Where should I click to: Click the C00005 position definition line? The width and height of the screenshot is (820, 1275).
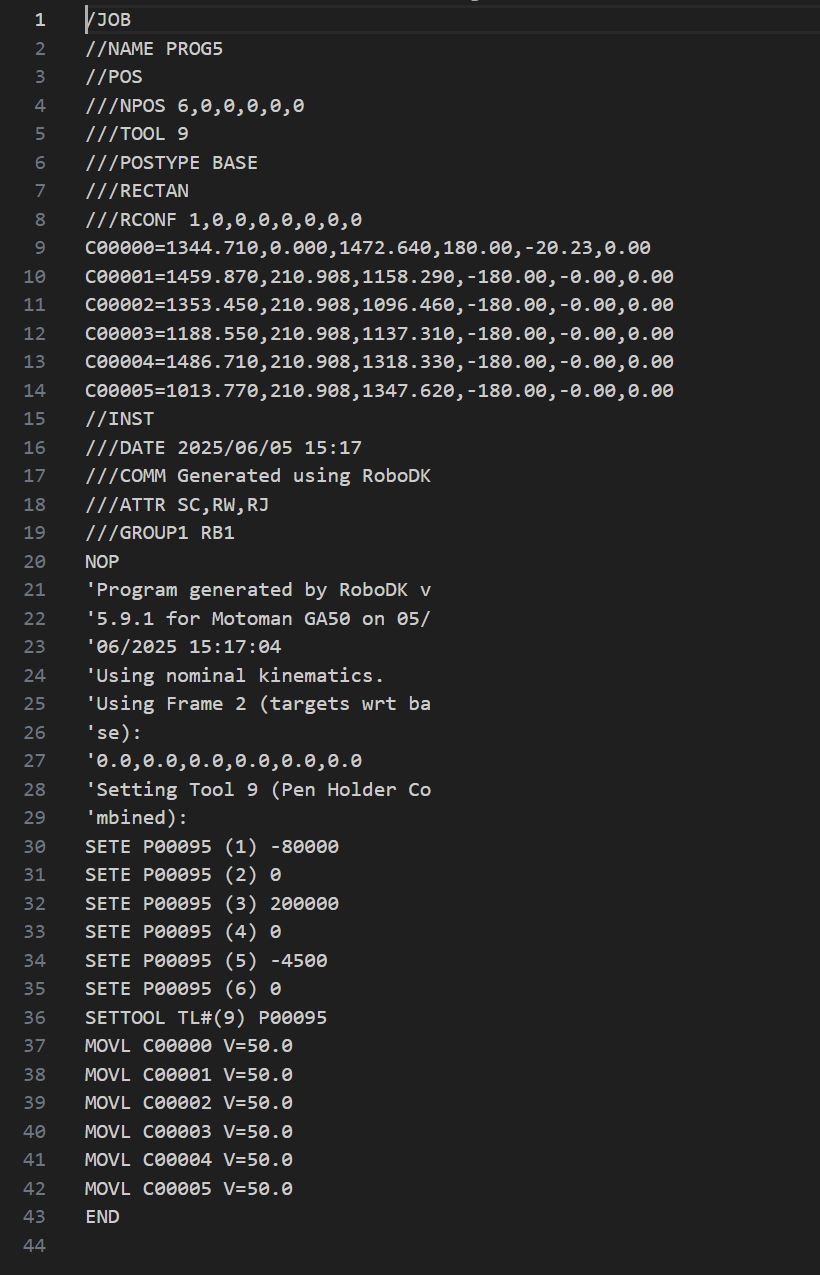(x=379, y=390)
